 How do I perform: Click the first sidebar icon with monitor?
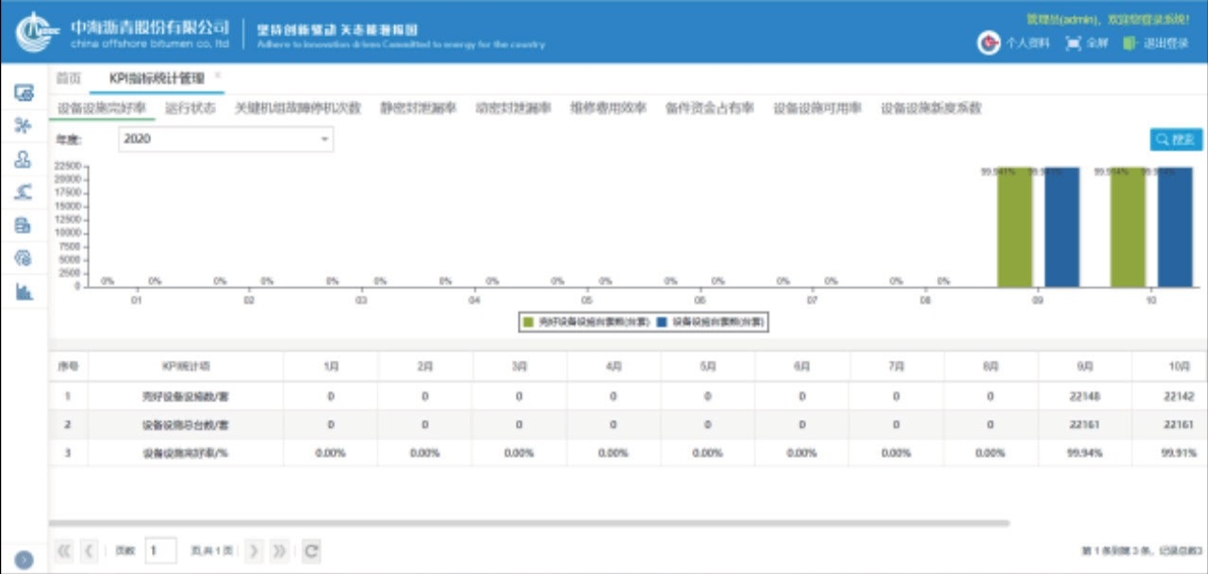point(24,93)
